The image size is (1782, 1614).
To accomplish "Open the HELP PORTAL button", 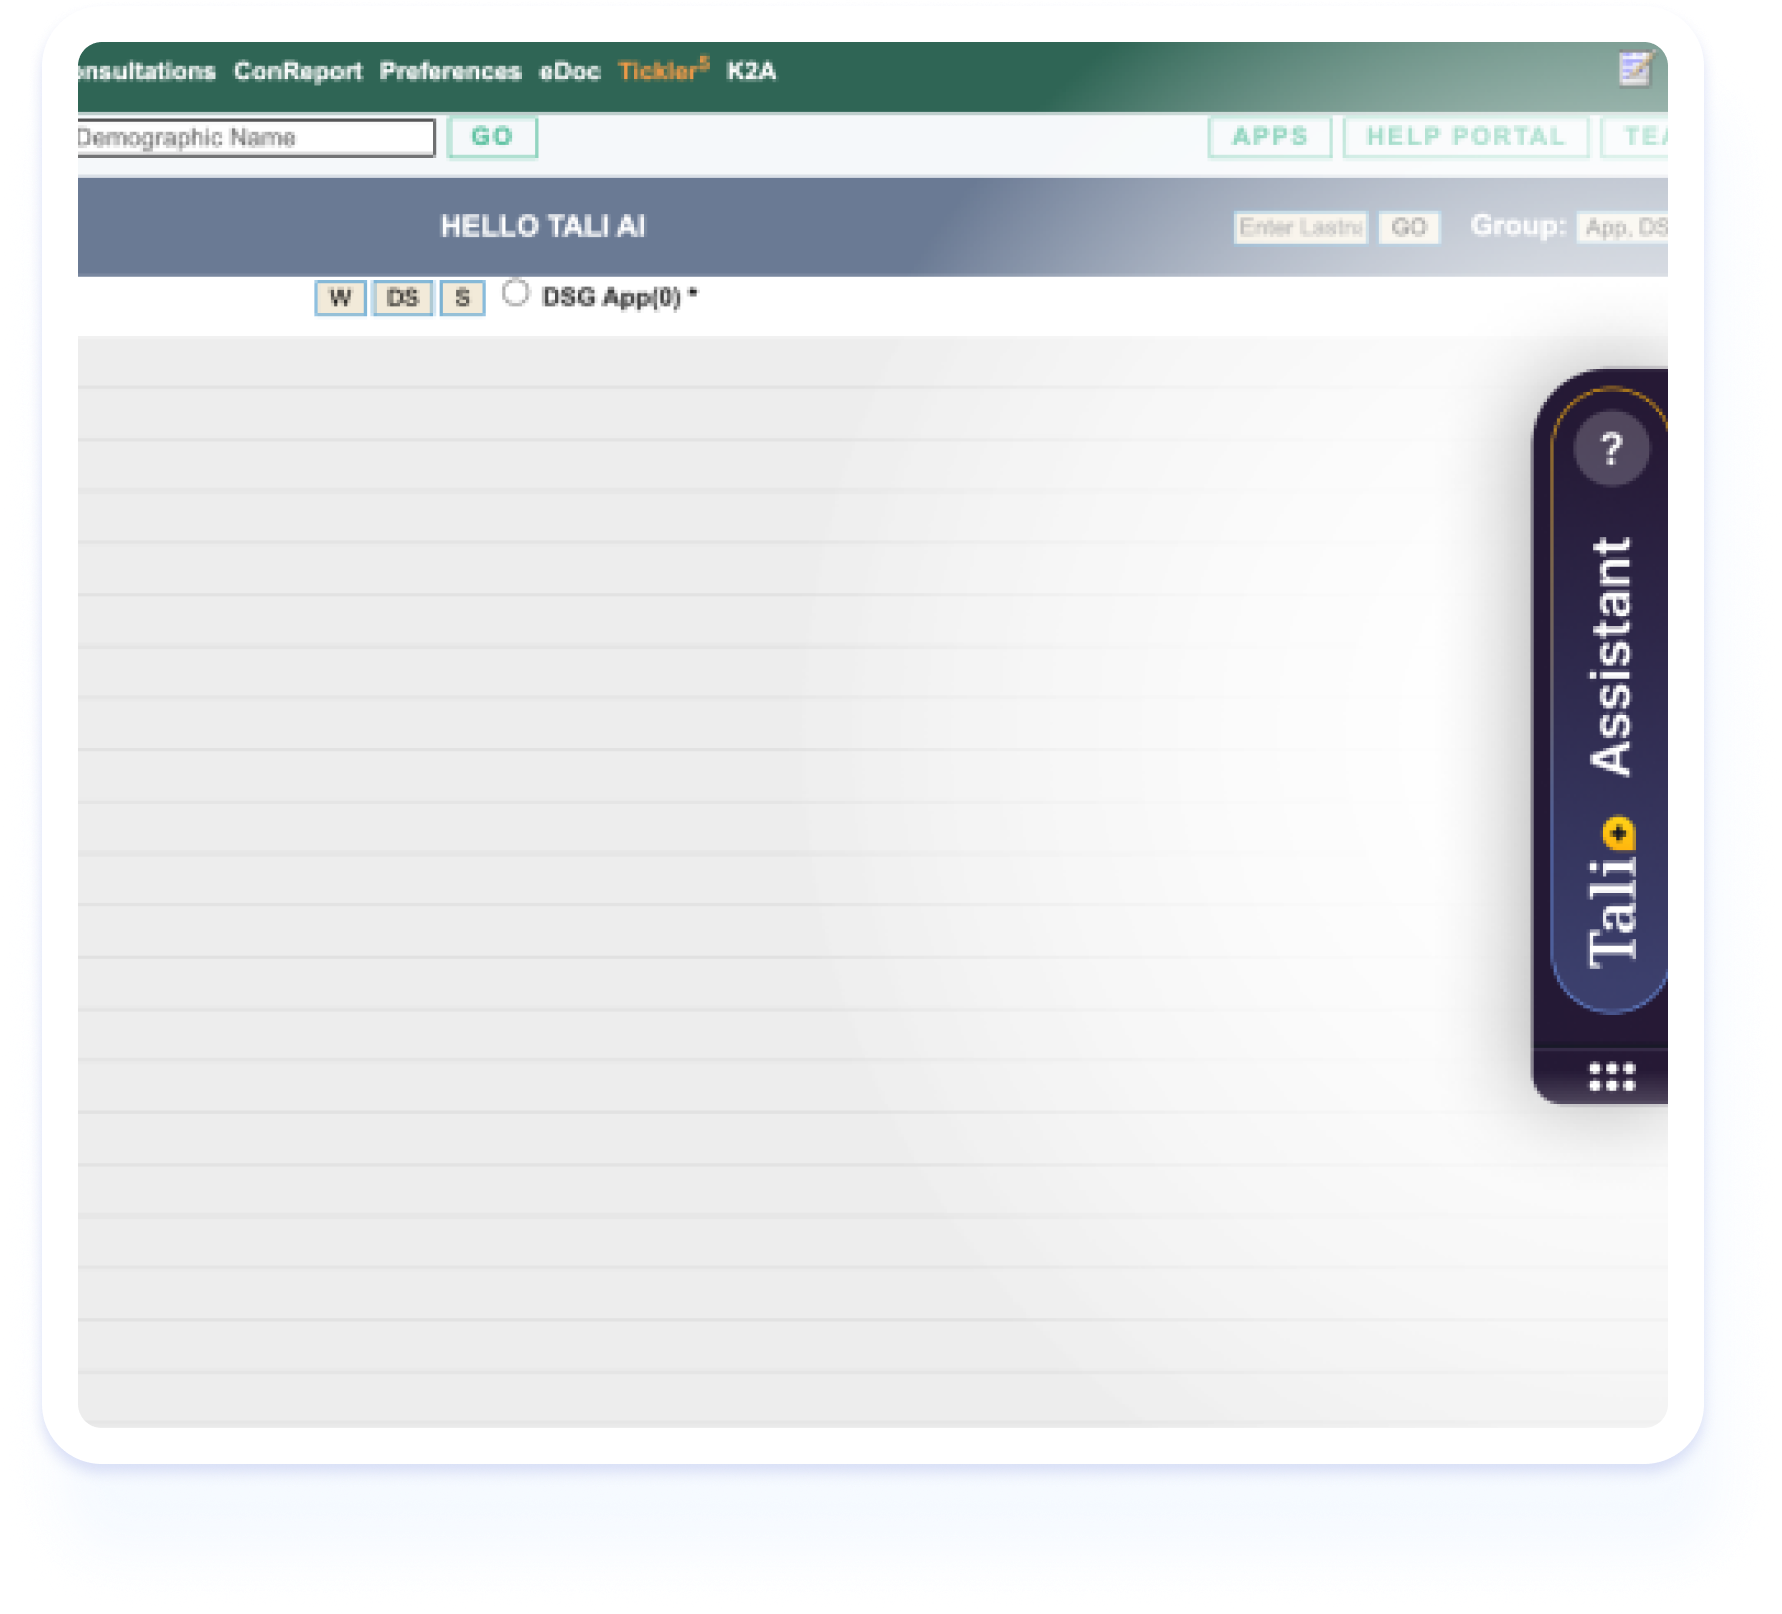I will click(1465, 137).
